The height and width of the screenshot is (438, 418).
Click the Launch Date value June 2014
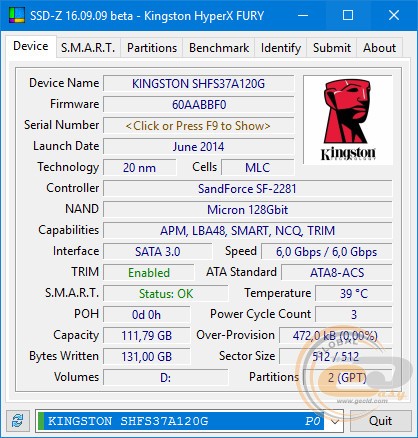click(199, 147)
